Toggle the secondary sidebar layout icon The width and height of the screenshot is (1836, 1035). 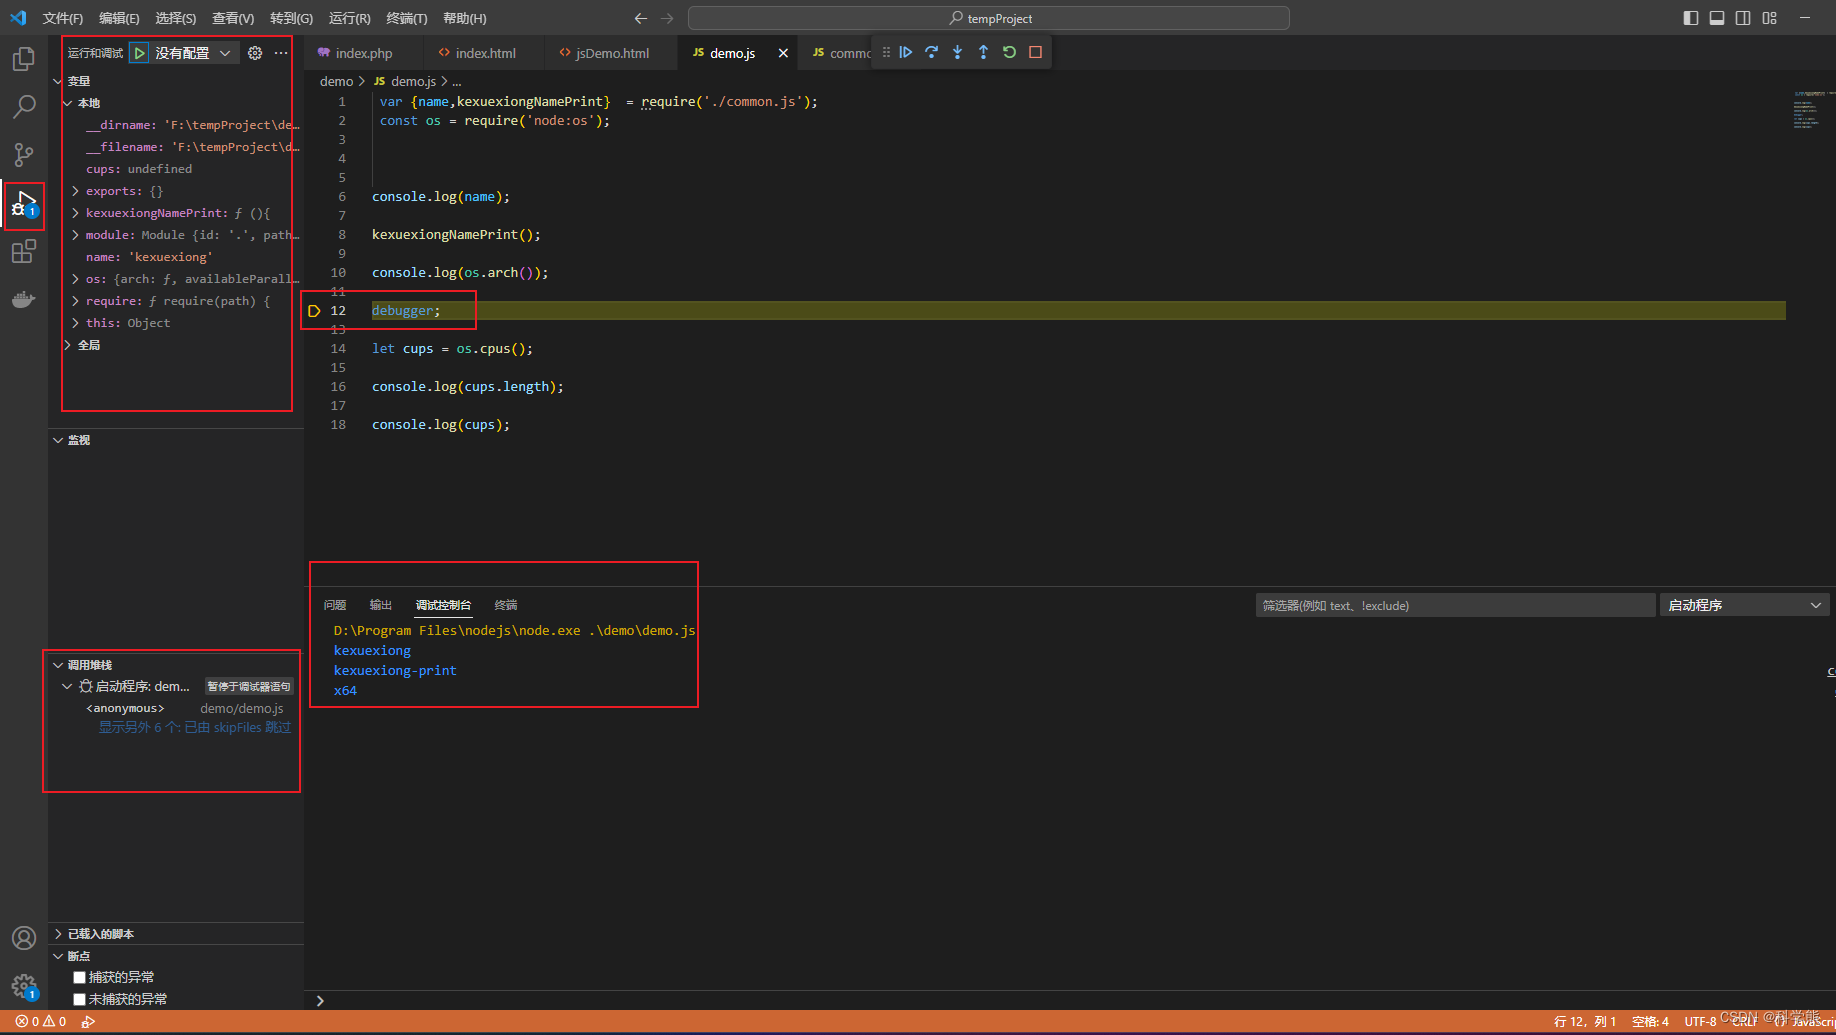pos(1743,18)
